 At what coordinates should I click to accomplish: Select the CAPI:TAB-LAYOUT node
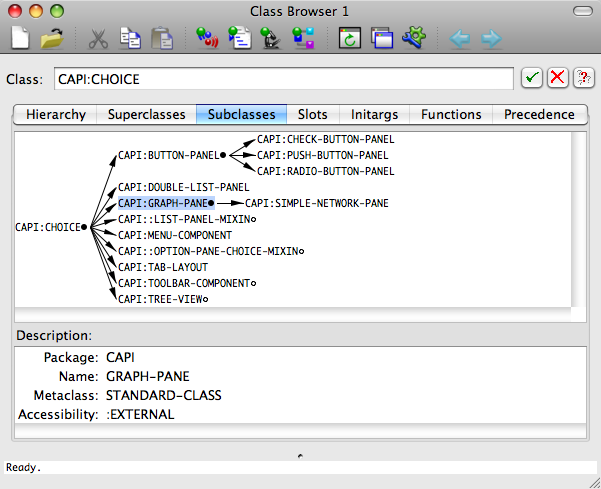click(163, 267)
